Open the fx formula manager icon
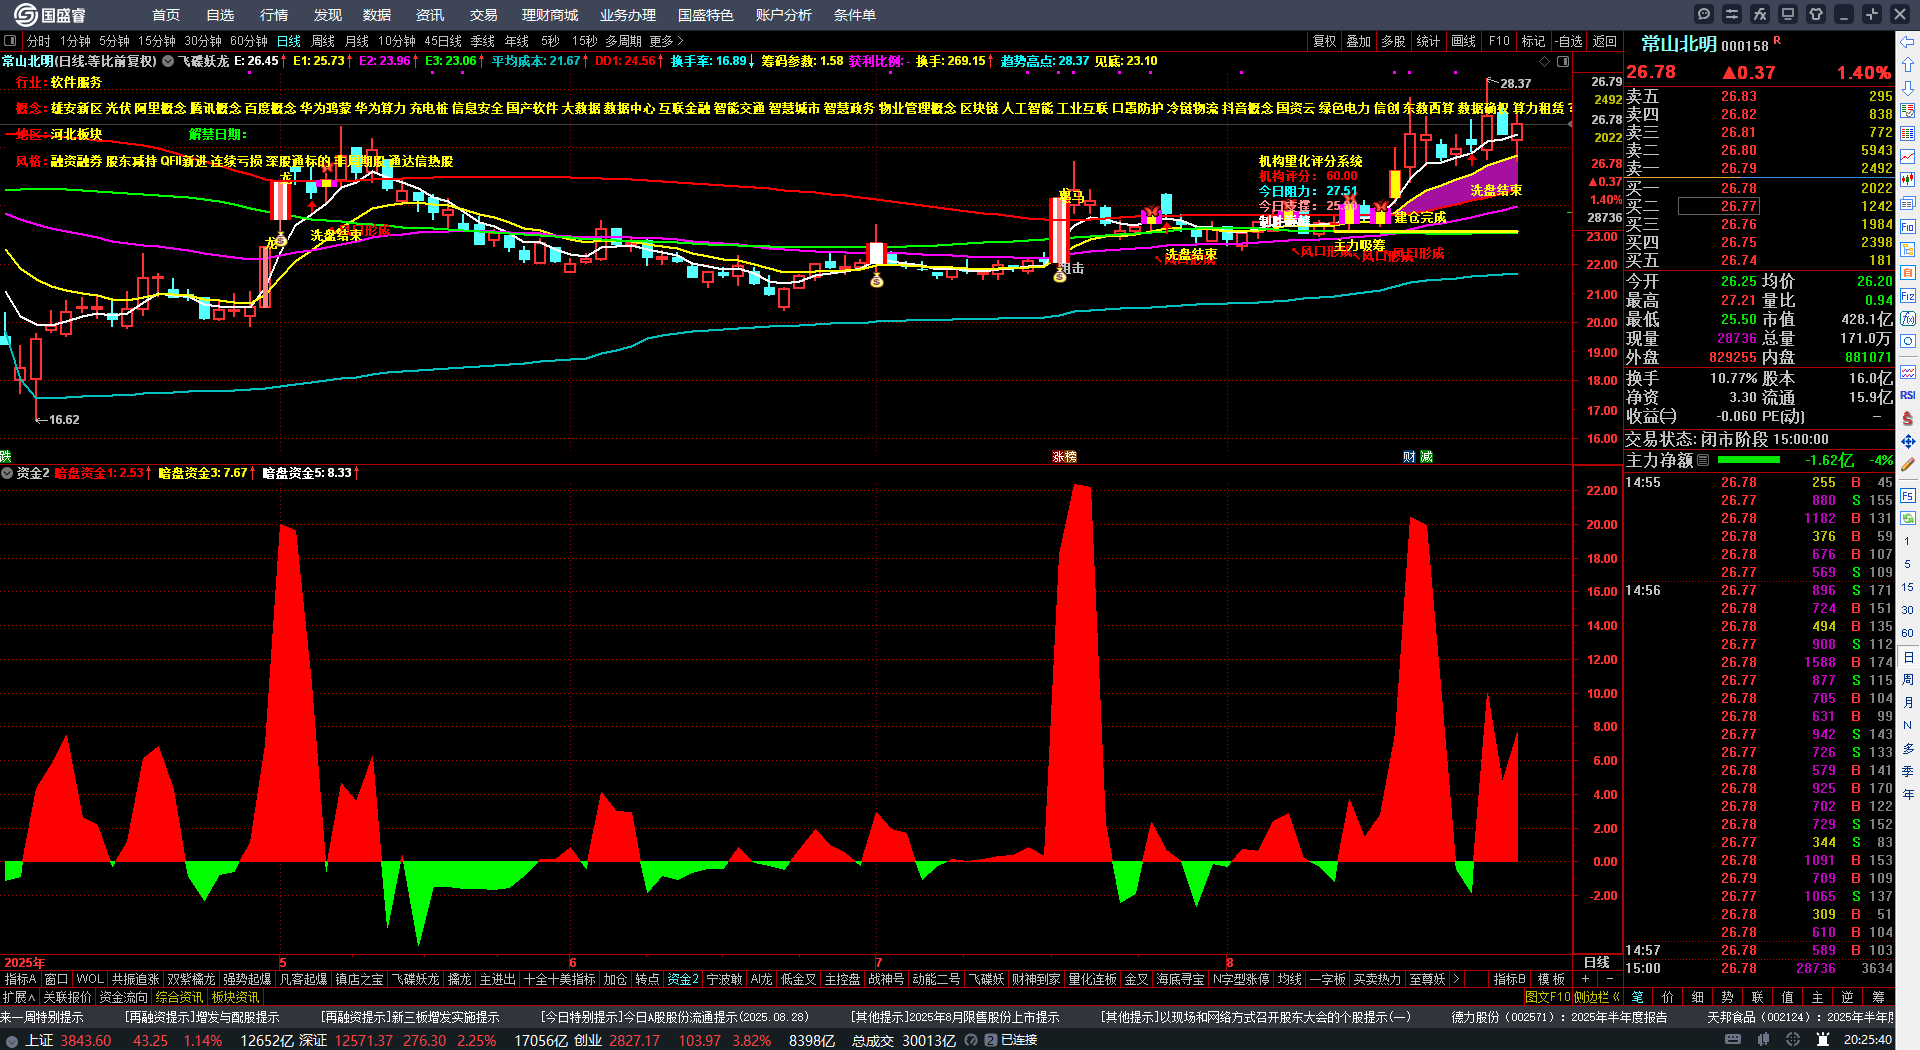 [x=1760, y=14]
